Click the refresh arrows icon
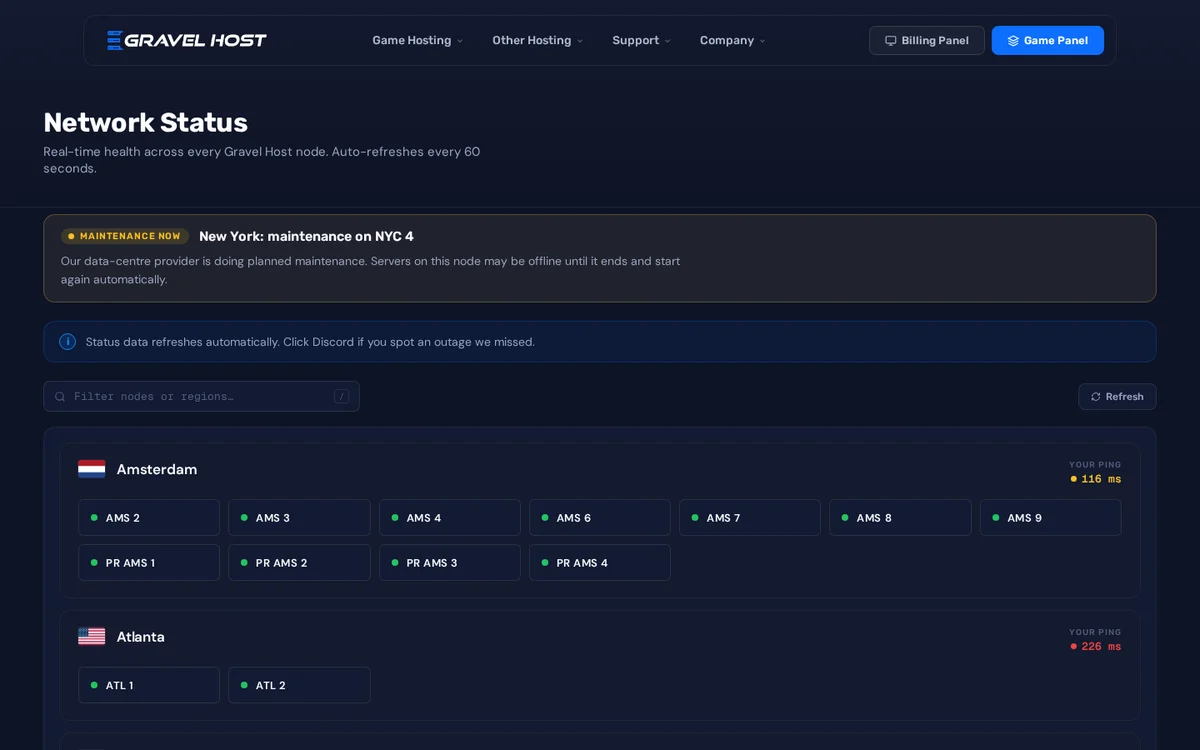The image size is (1200, 750). [1096, 397]
